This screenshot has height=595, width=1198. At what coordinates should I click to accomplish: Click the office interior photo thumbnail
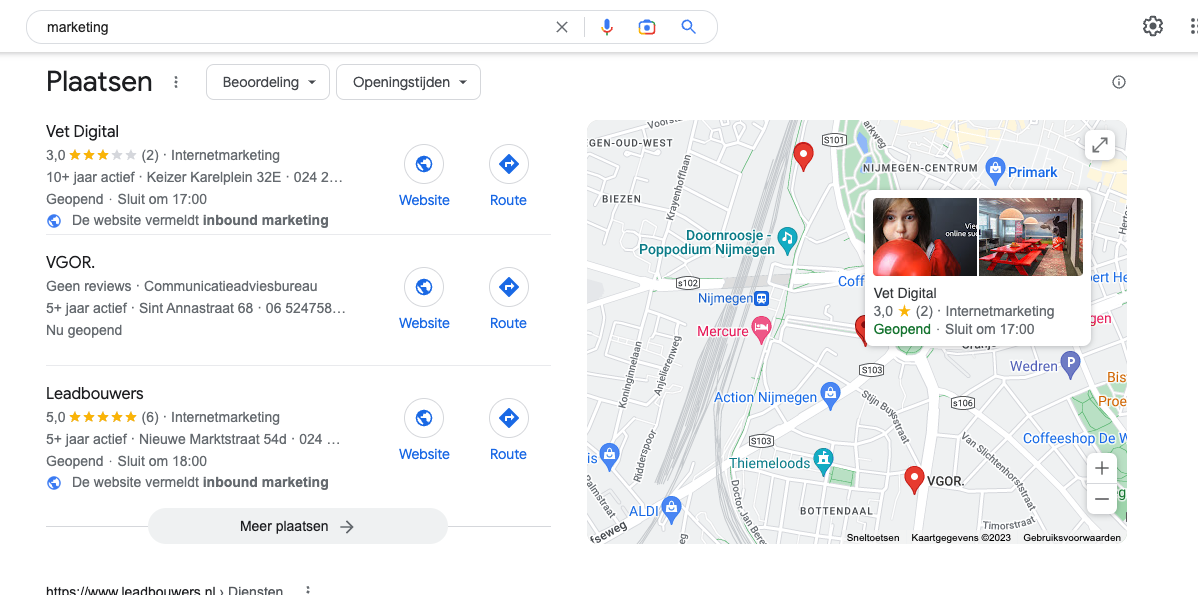[x=1031, y=237]
